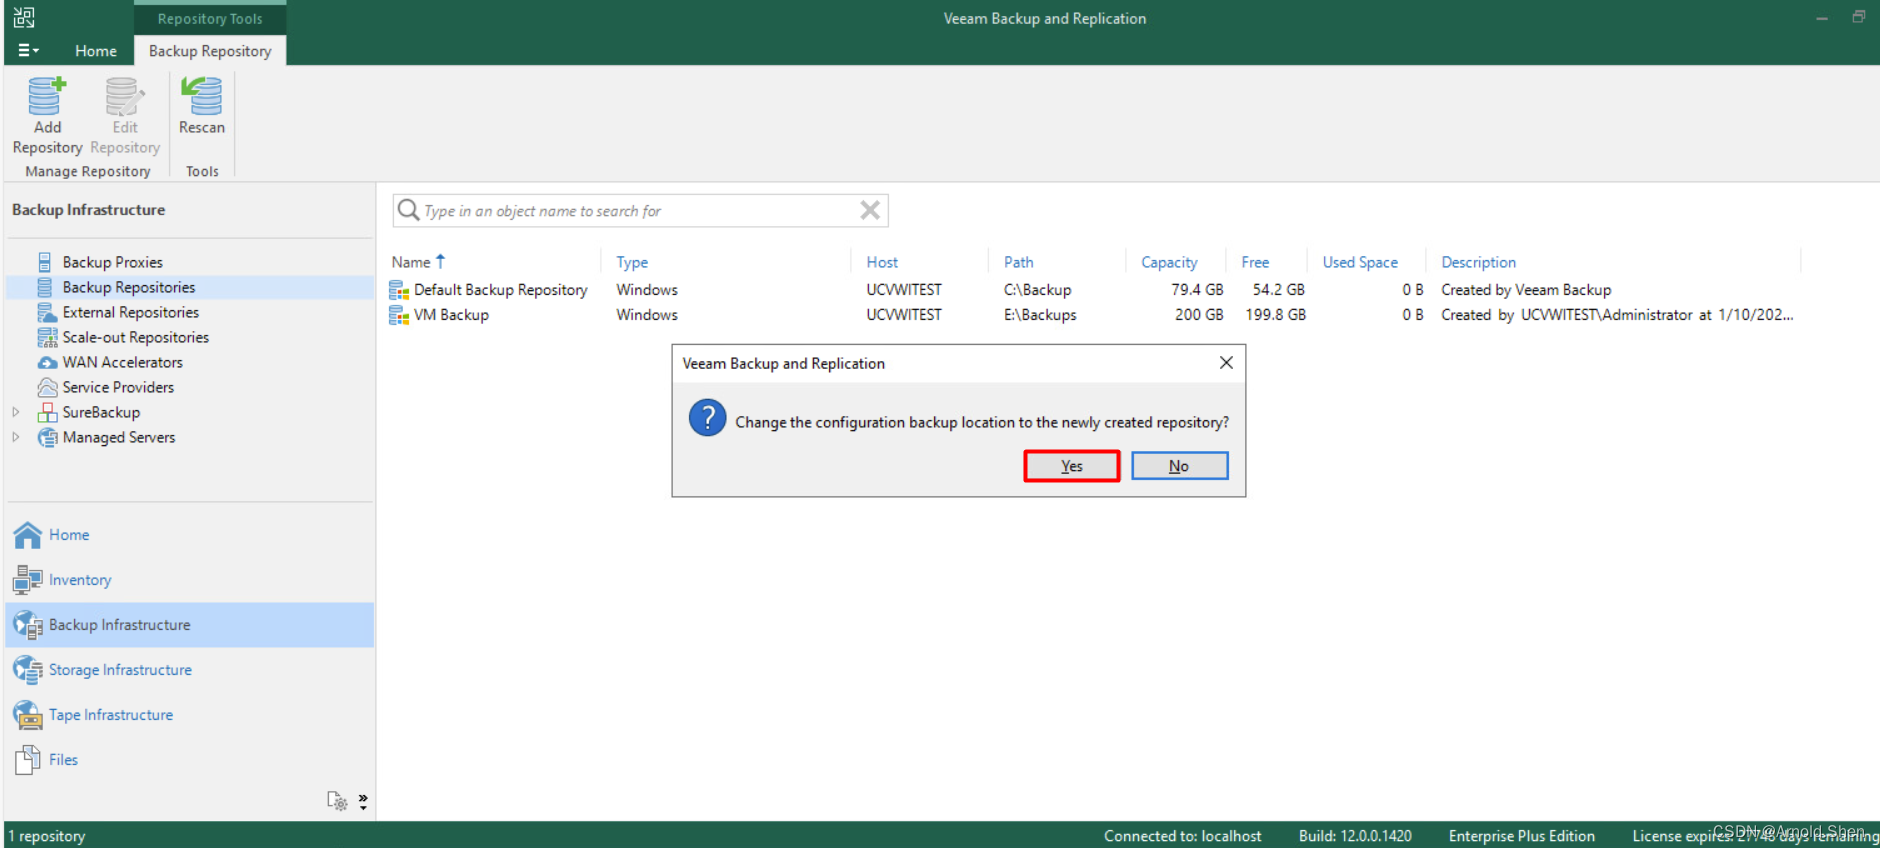The width and height of the screenshot is (1880, 848).
Task: Sort by the Path column header
Action: [1018, 262]
